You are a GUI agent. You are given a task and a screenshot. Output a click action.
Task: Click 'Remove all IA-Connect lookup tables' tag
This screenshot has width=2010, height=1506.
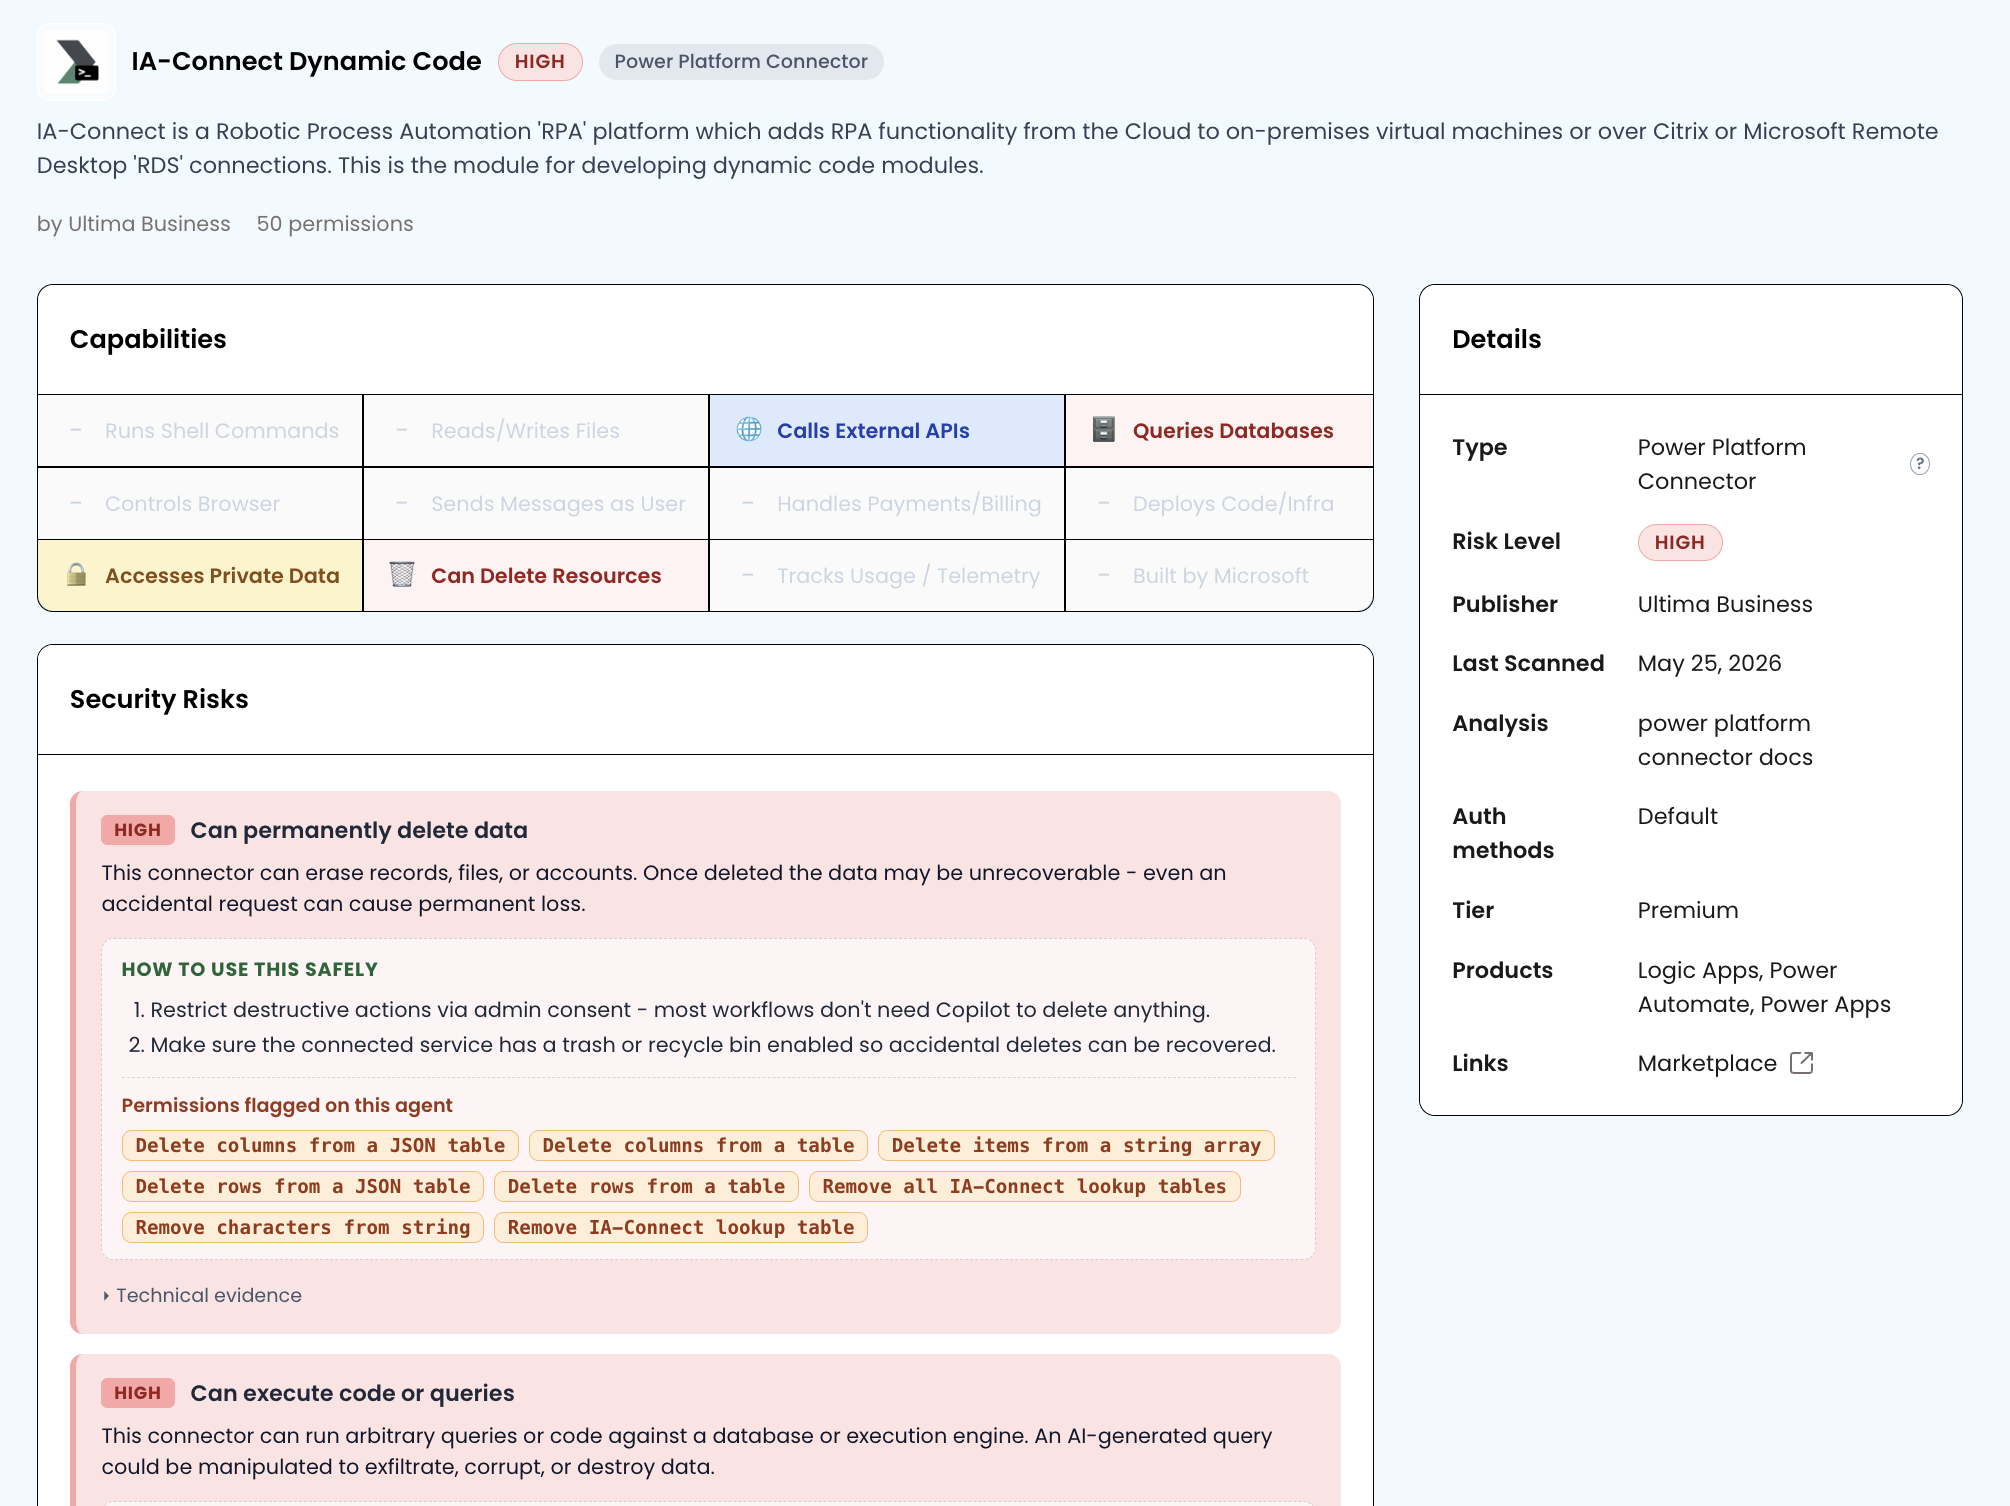1024,1186
